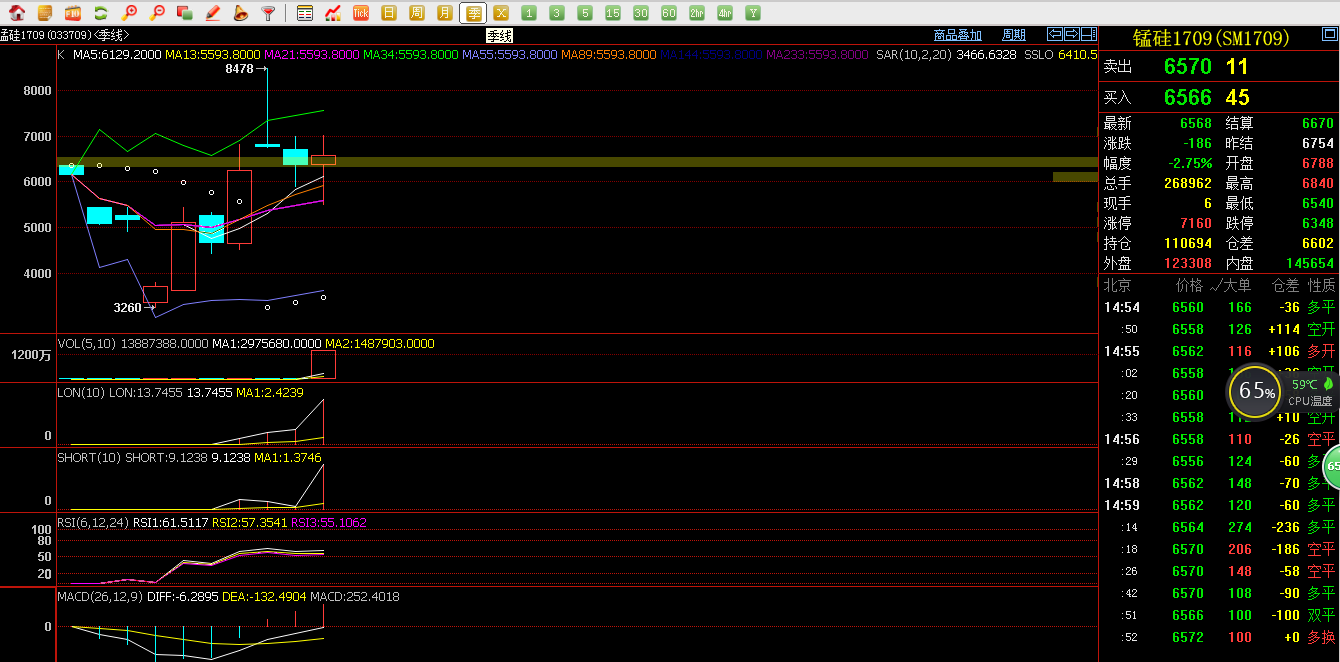Click the 持仓 110694 open interest value
Image resolution: width=1340 pixels, height=662 pixels.
click(x=1188, y=244)
